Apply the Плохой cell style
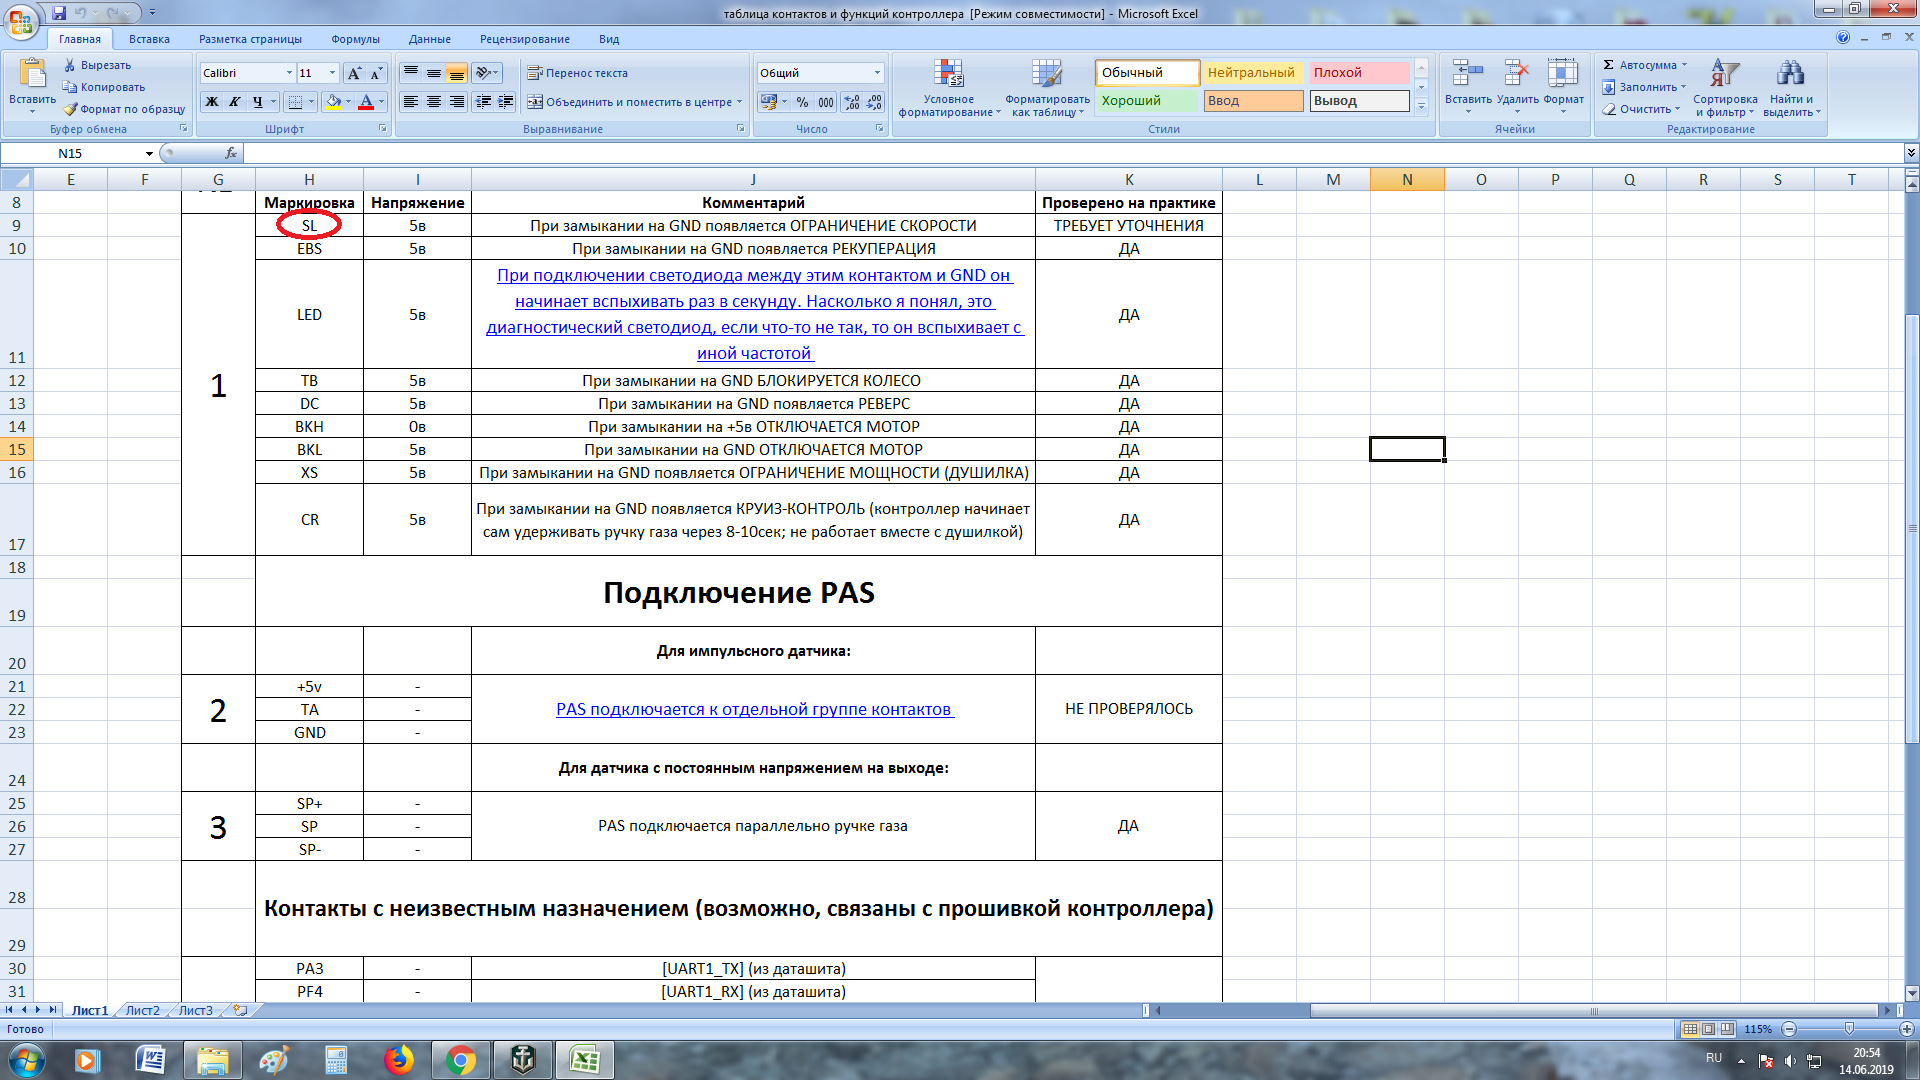 1358,73
